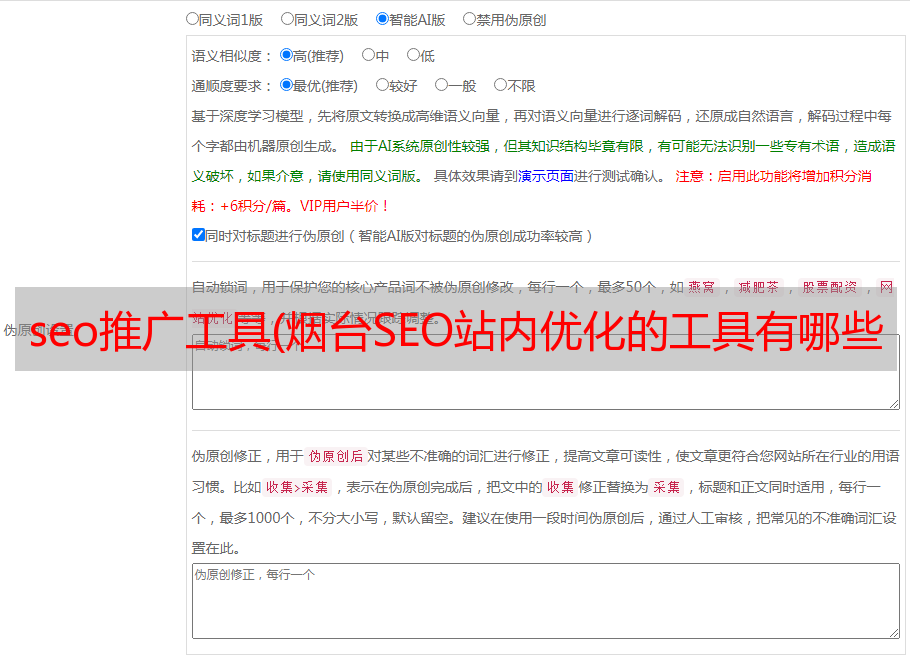Set 通顺度要求 to 不限
The width and height of the screenshot is (911, 658).
click(x=500, y=85)
